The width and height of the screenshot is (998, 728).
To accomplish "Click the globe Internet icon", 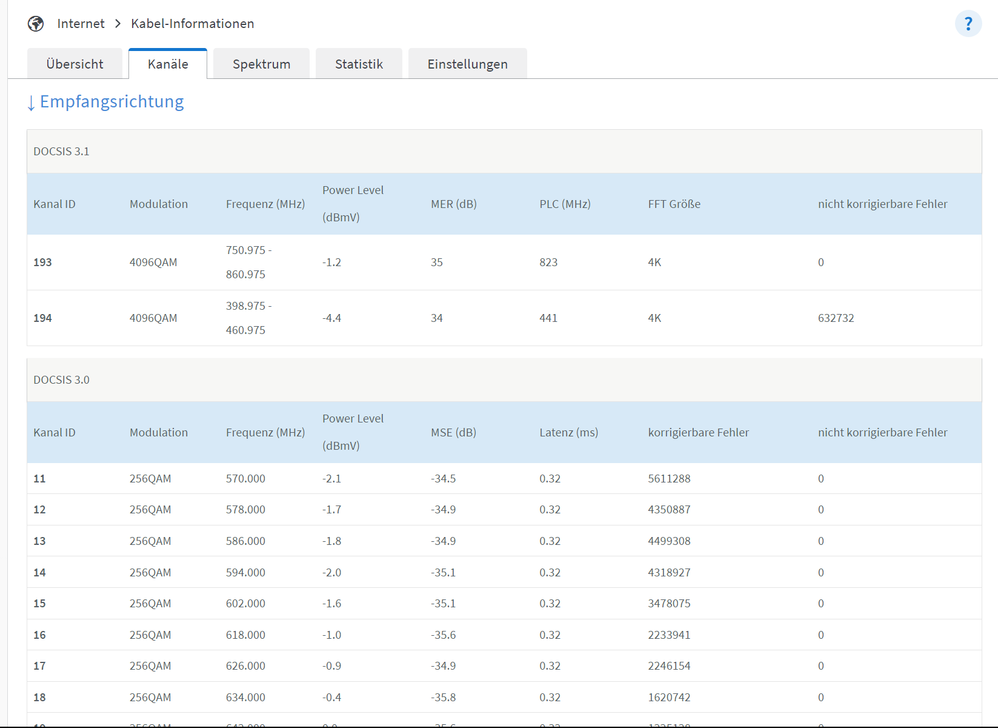I will [36, 23].
